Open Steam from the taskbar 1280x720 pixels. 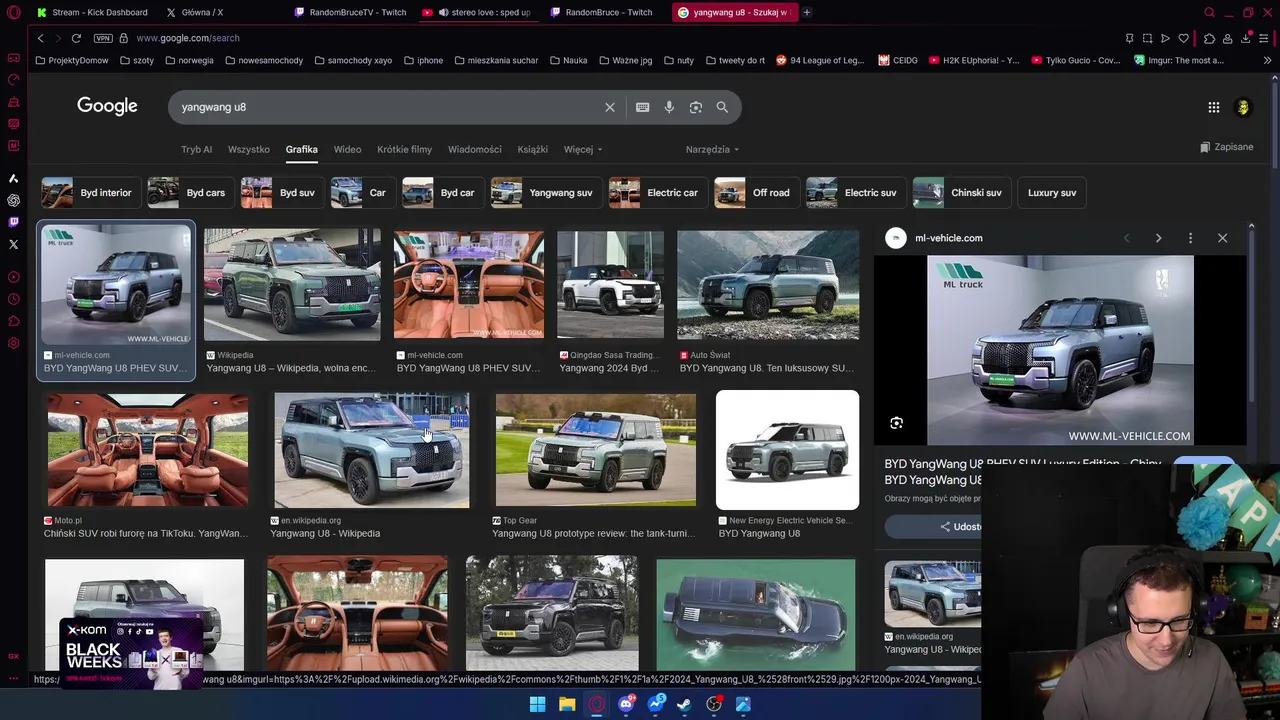pyautogui.click(x=684, y=704)
